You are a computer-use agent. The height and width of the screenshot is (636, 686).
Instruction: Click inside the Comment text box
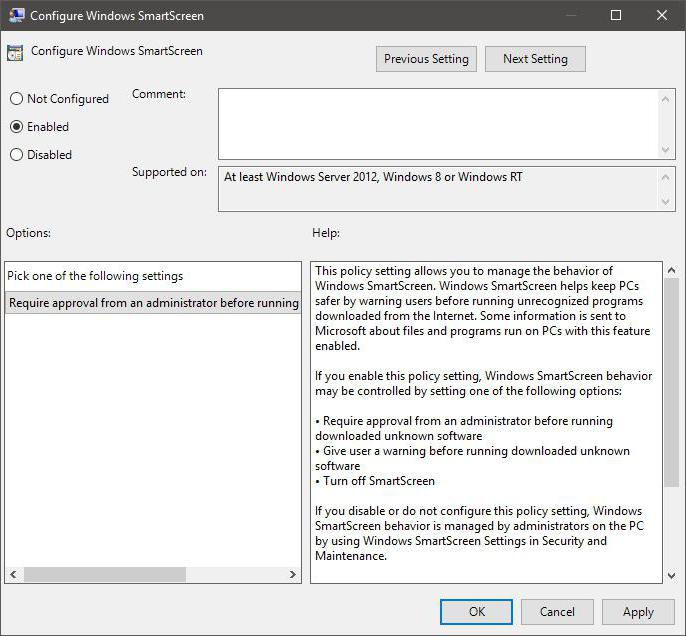(438, 124)
